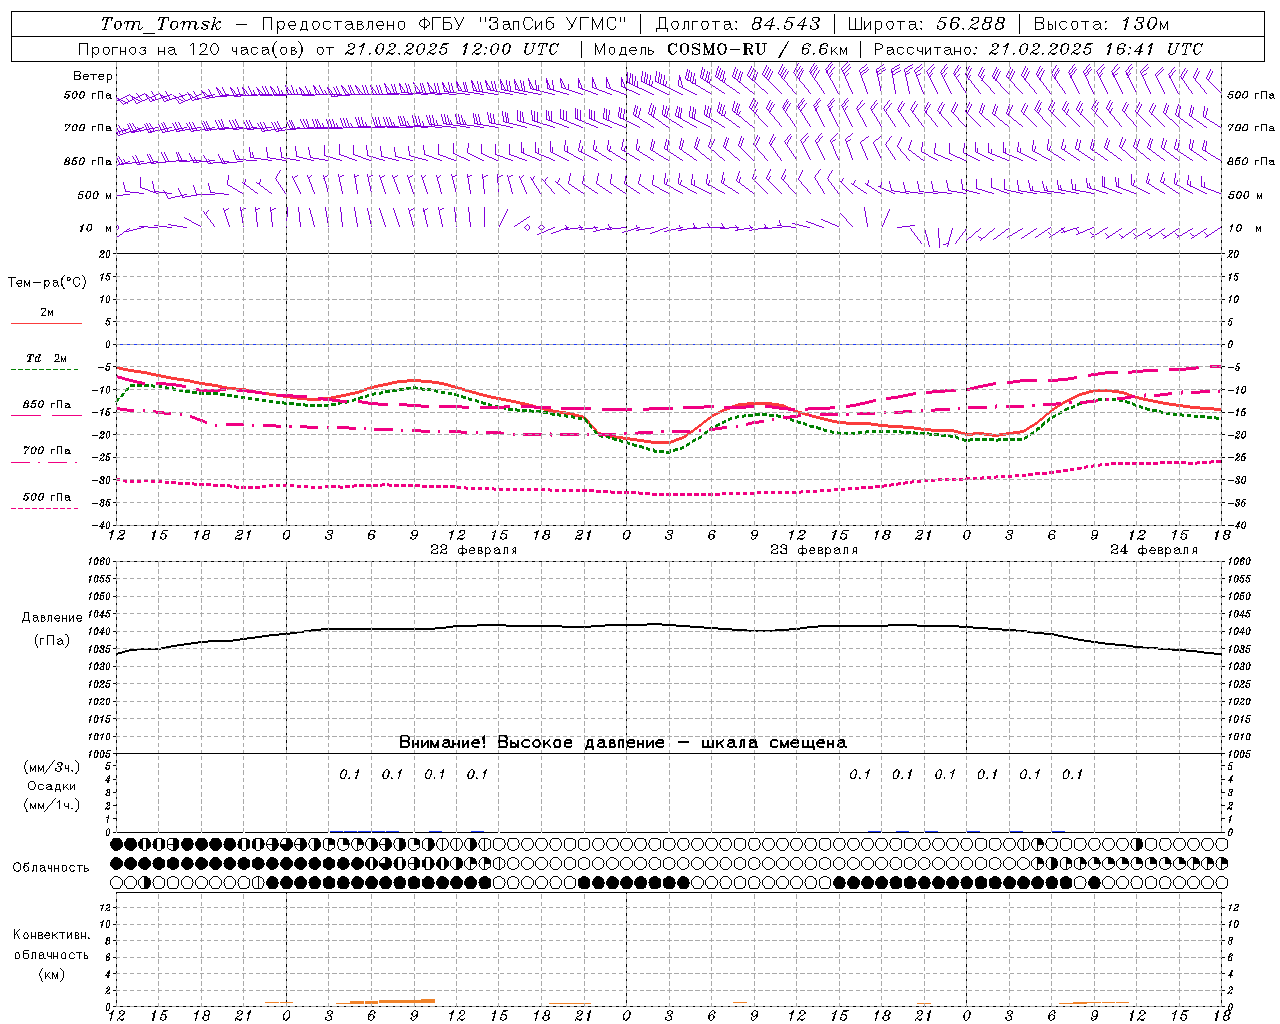Click the Tom_Tomsk station title
Viewport: 1280px width, 1024px height.
pyautogui.click(x=161, y=24)
